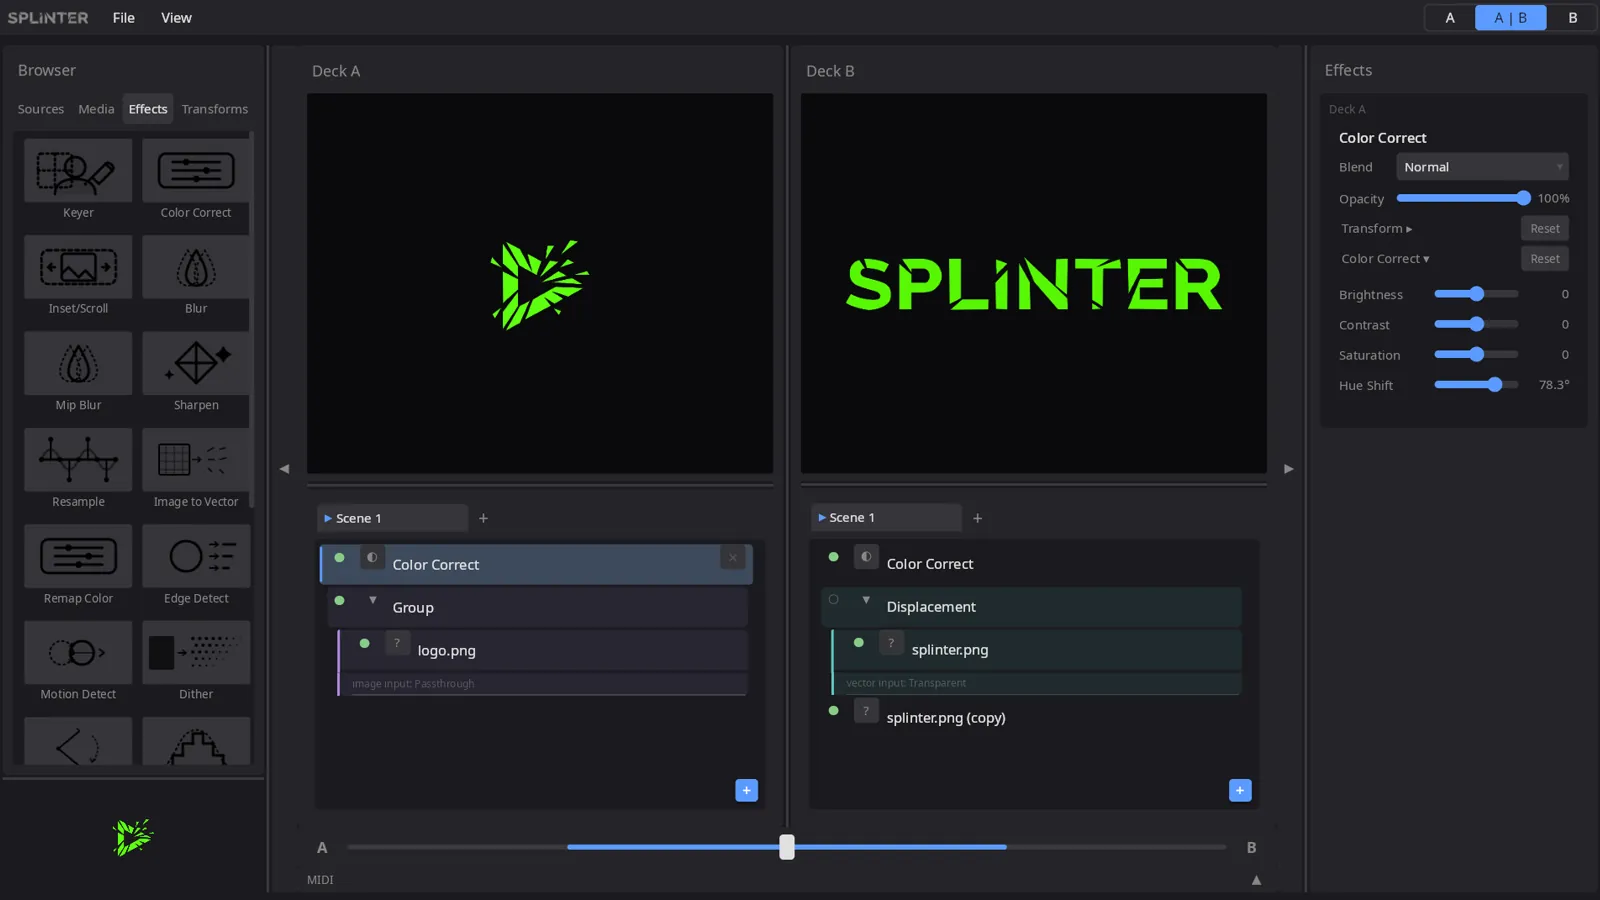1600x900 pixels.
Task: Pick the Blur effect icon
Action: [196, 267]
